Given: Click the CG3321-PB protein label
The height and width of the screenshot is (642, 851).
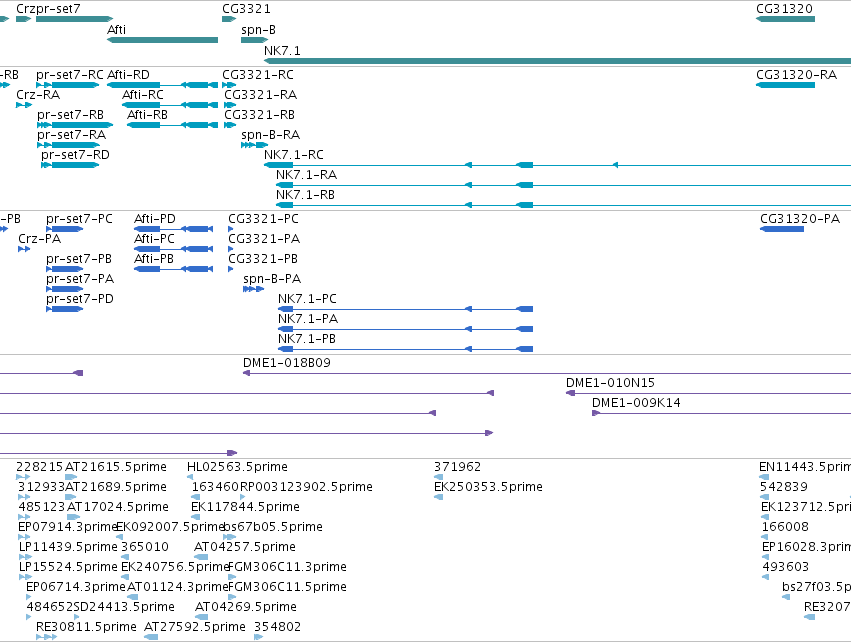Looking at the screenshot, I should tap(263, 259).
